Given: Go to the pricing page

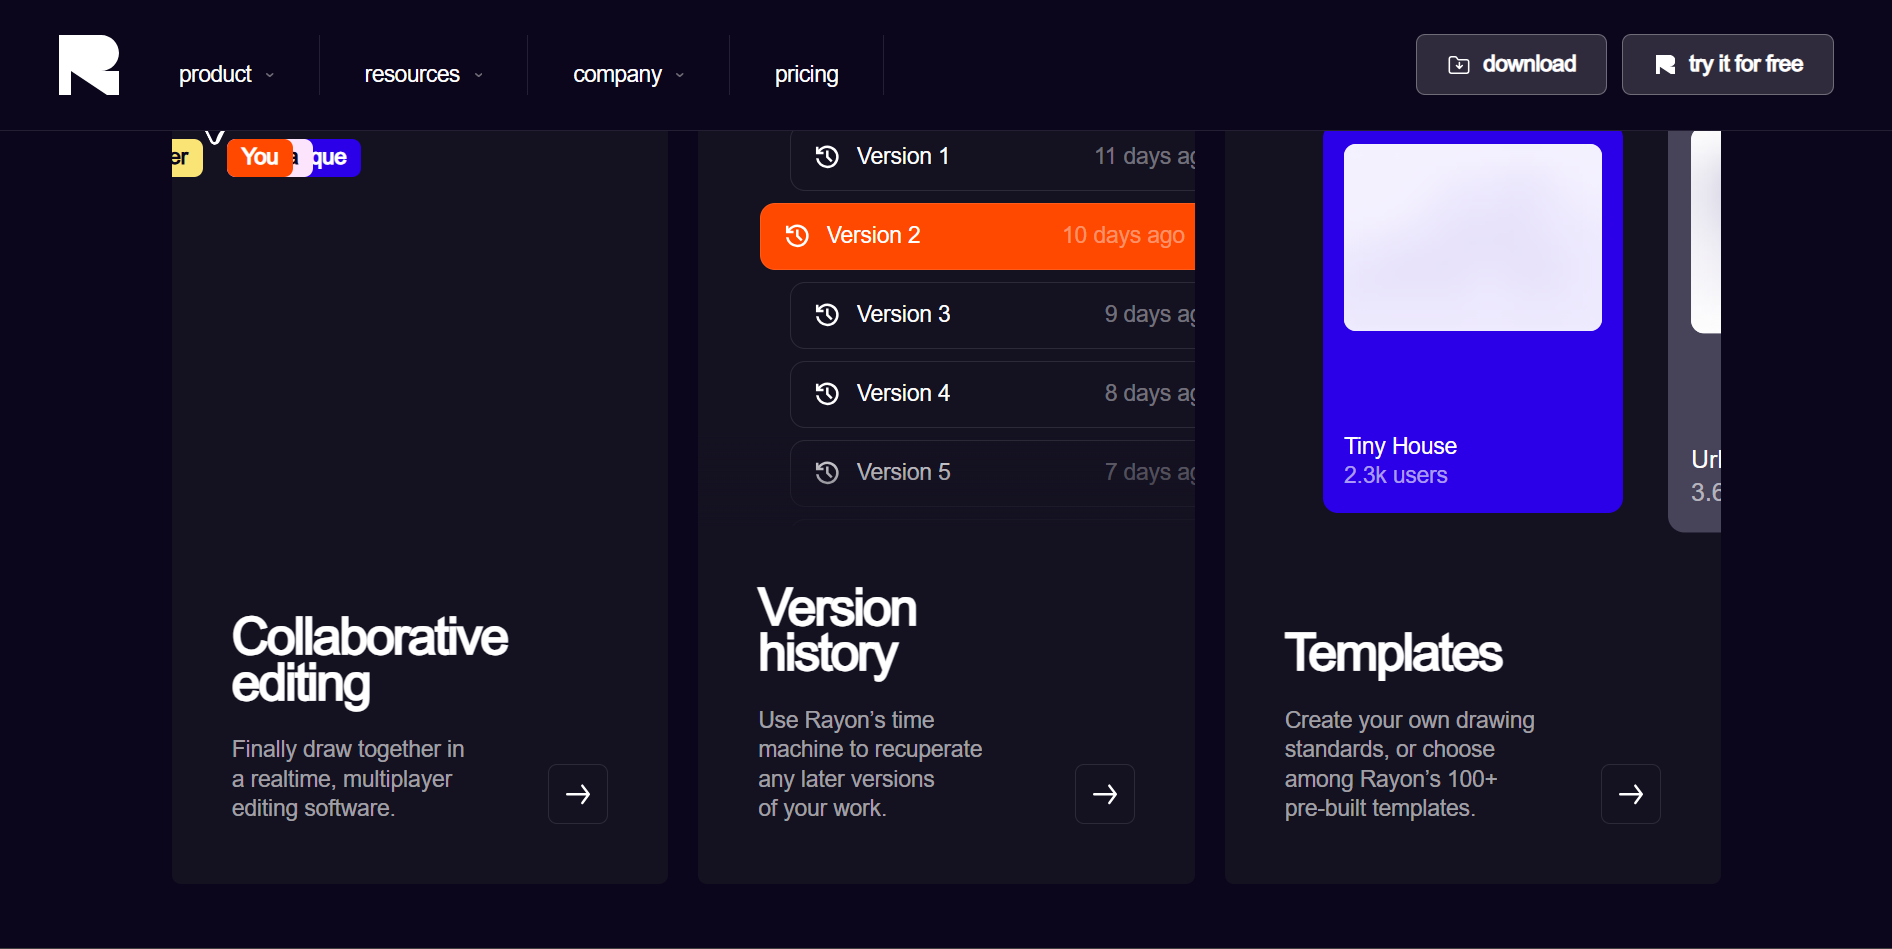Looking at the screenshot, I should [x=806, y=74].
